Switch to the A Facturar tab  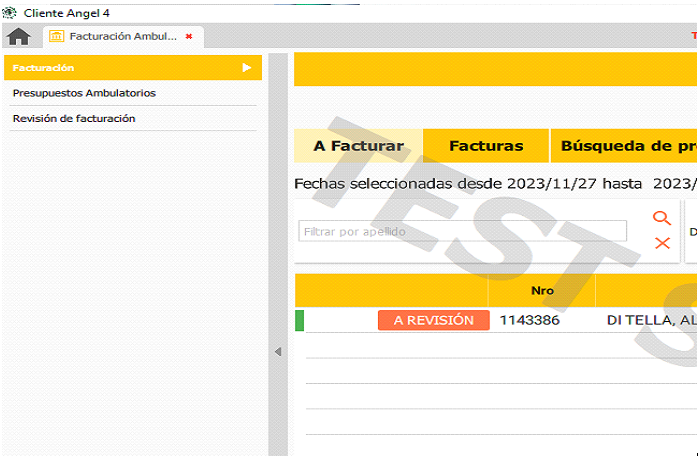(x=358, y=146)
